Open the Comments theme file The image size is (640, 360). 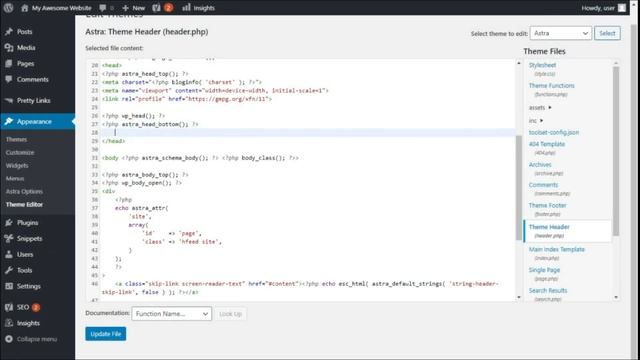[x=543, y=184]
